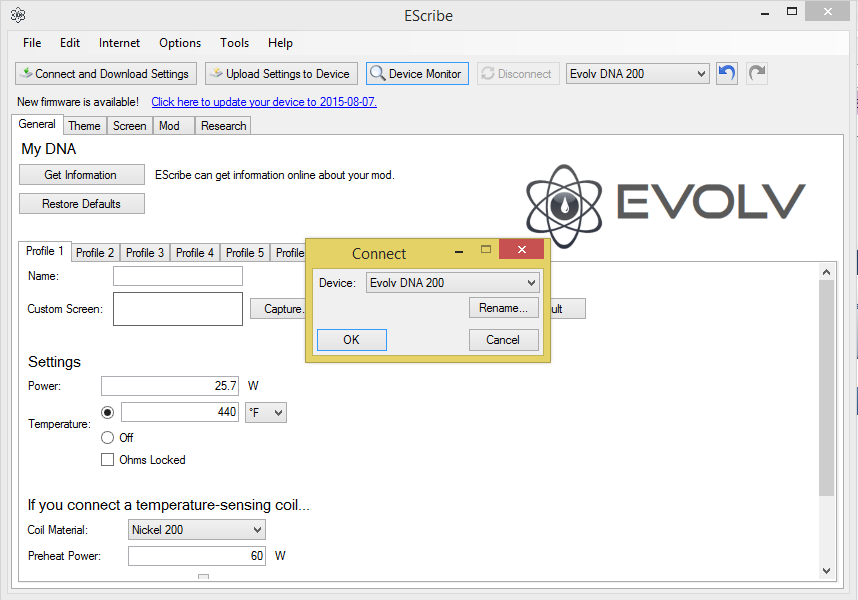Screen dimensions: 858x600
Task: Enable the Ohms Locked checkbox
Action: click(108, 460)
